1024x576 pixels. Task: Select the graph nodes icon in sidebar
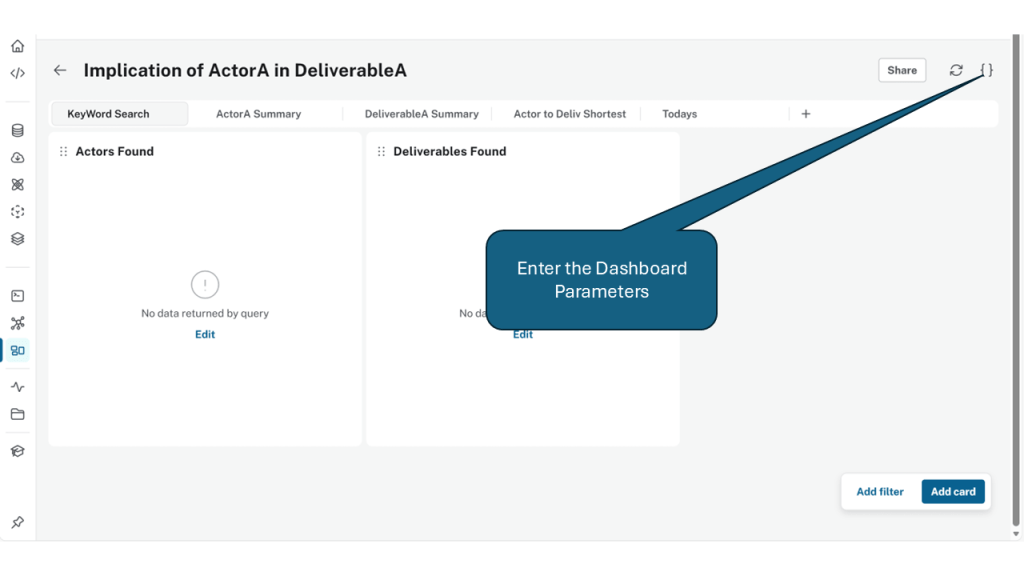click(17, 323)
